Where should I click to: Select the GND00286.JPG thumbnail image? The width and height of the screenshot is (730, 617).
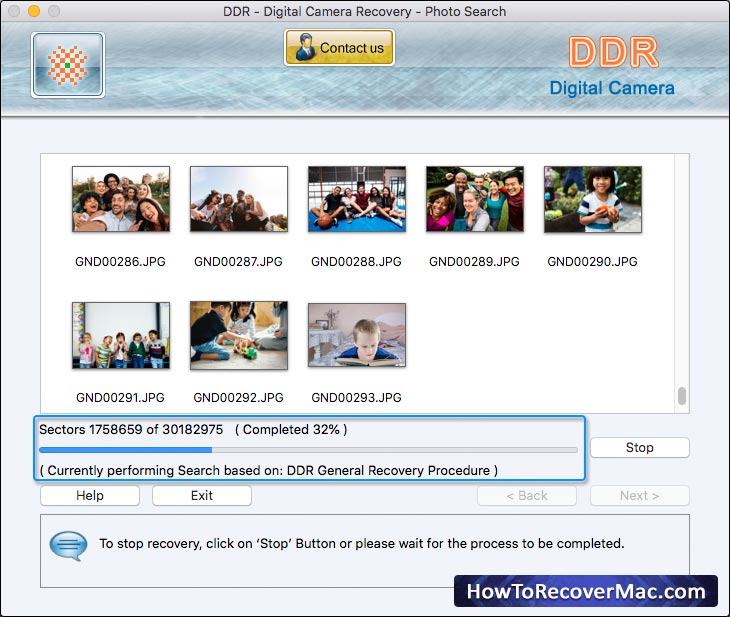(121, 199)
